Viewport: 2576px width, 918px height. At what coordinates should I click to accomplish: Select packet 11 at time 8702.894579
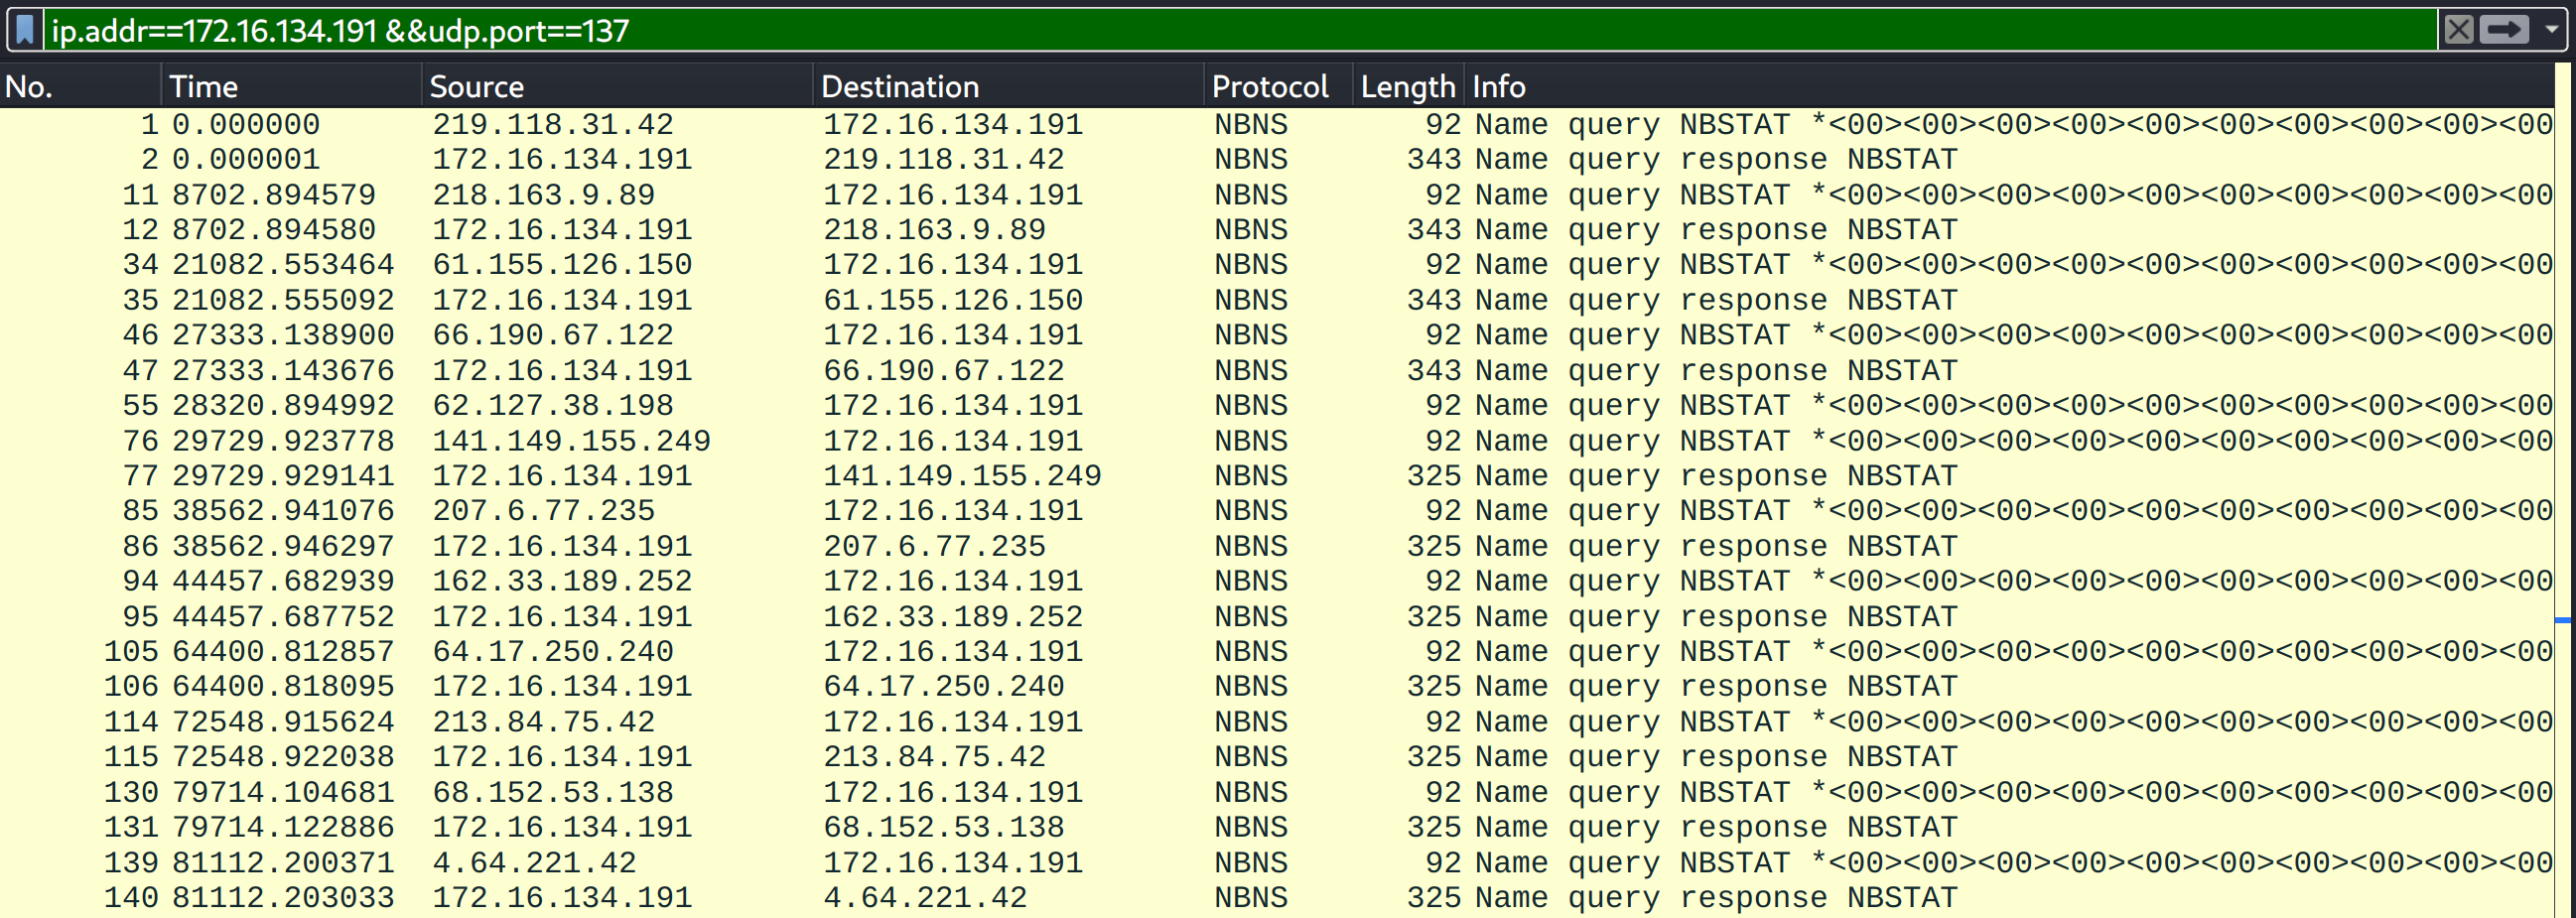[1277, 195]
